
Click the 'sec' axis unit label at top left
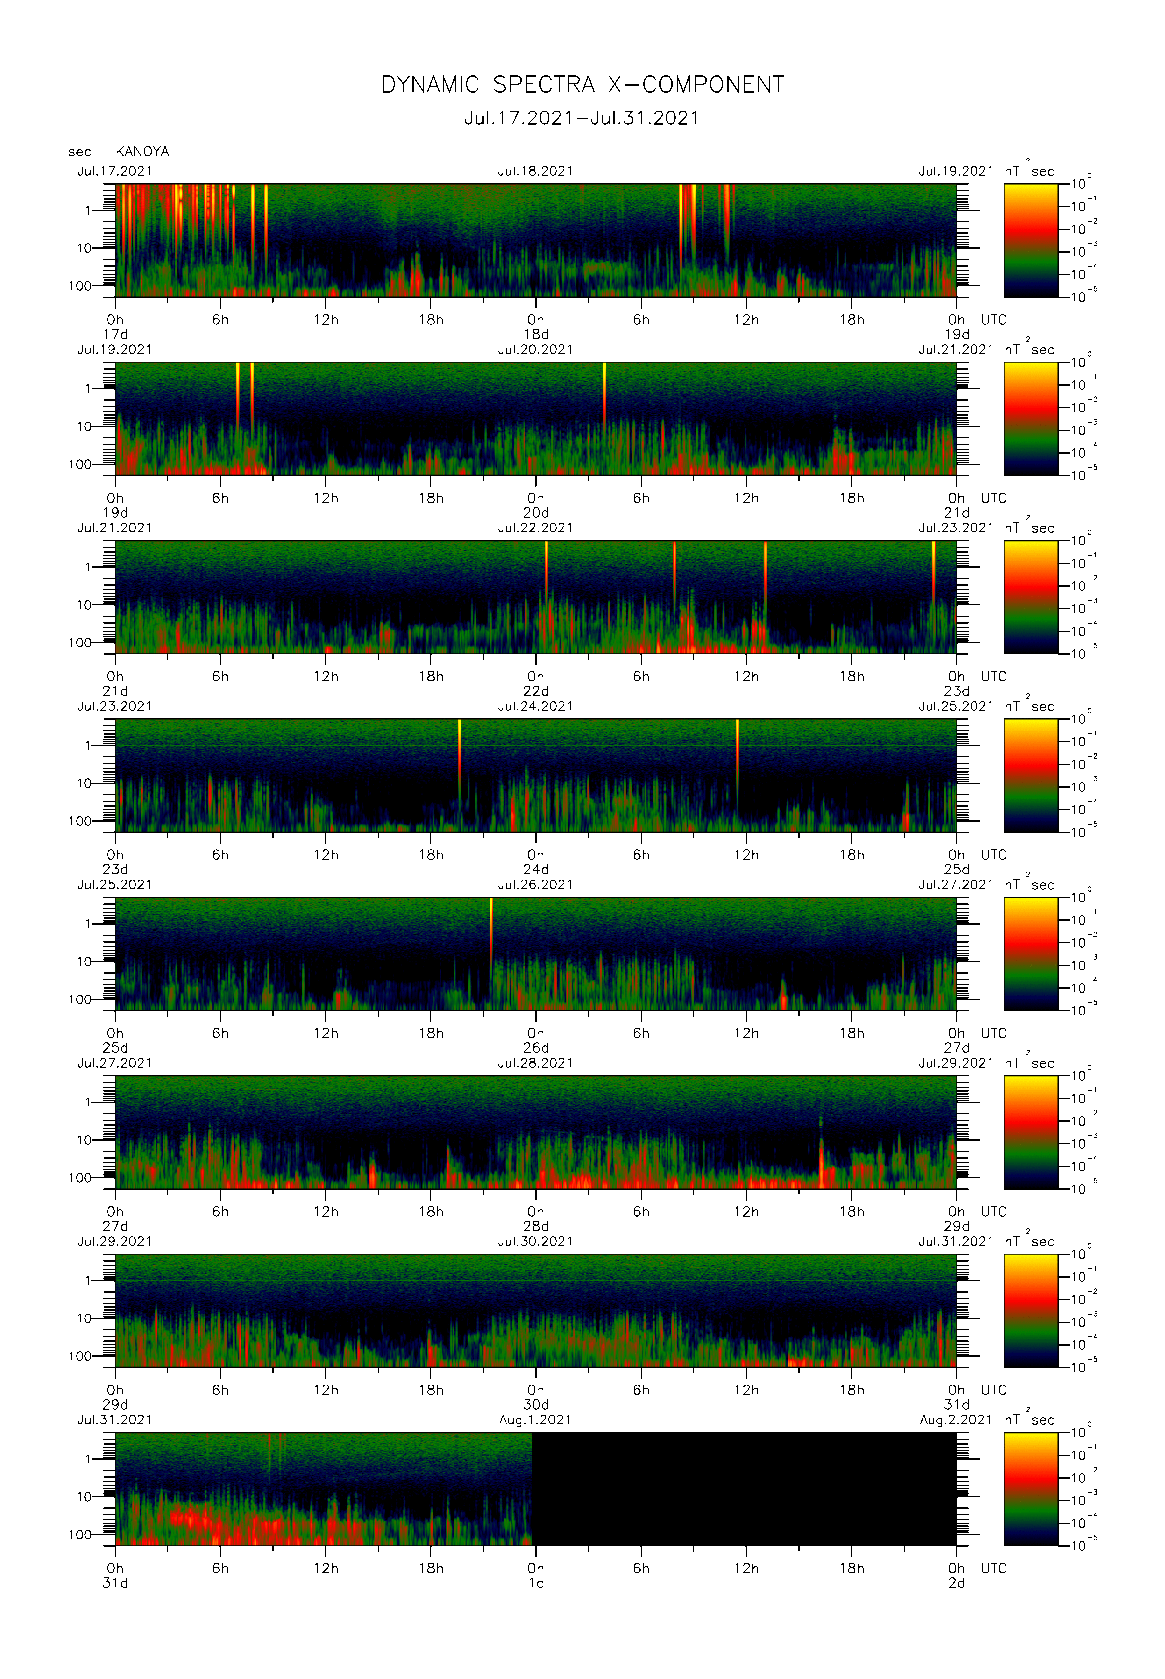80,152
